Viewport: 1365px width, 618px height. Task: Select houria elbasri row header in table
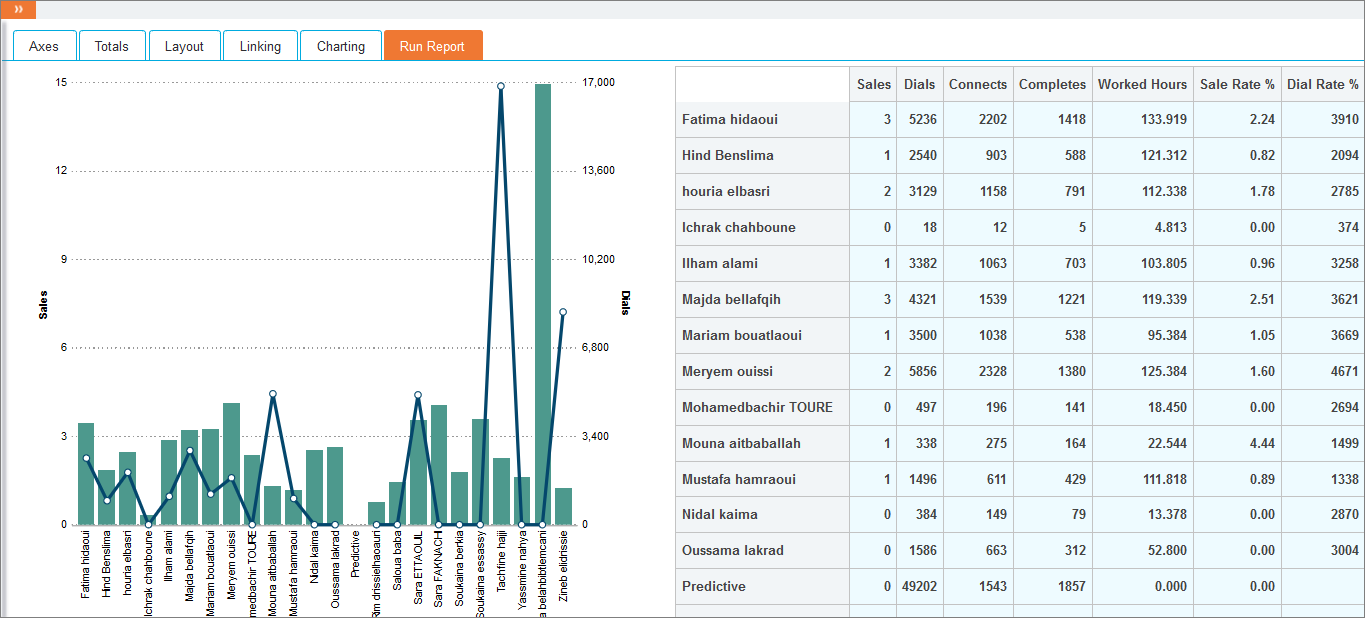(x=763, y=192)
